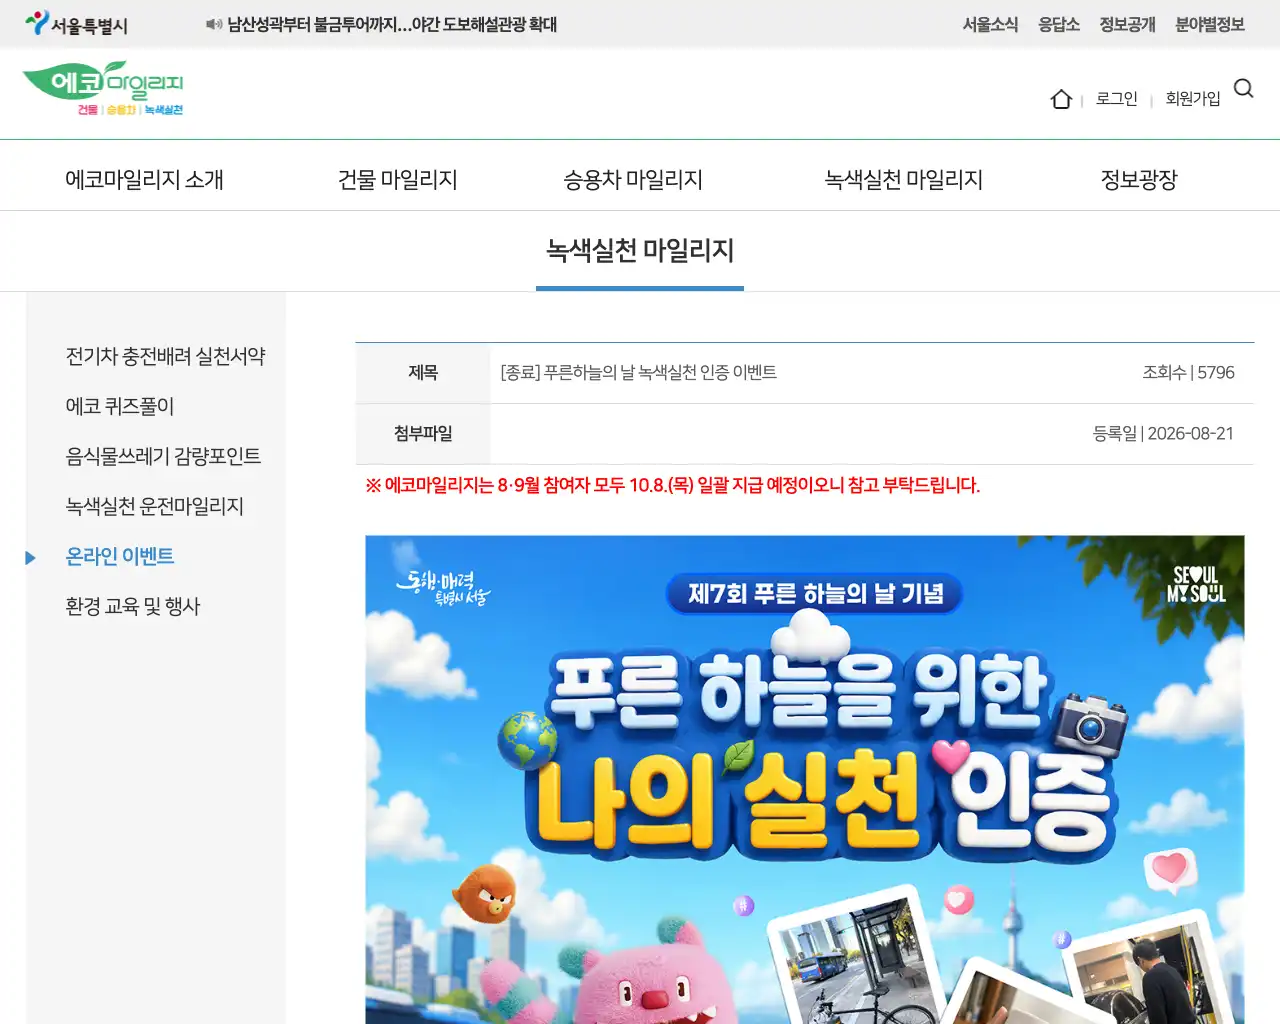Open search with the magnifier icon
The width and height of the screenshot is (1280, 1024).
[x=1244, y=89]
